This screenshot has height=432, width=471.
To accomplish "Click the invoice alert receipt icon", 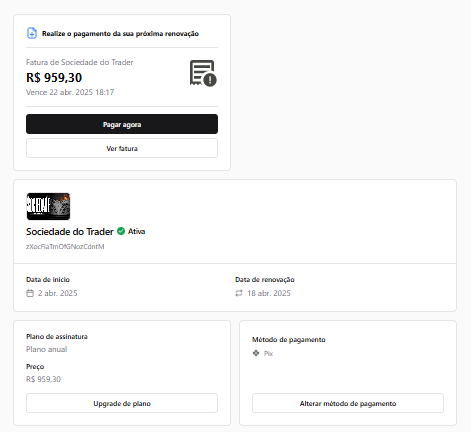I will click(x=203, y=73).
